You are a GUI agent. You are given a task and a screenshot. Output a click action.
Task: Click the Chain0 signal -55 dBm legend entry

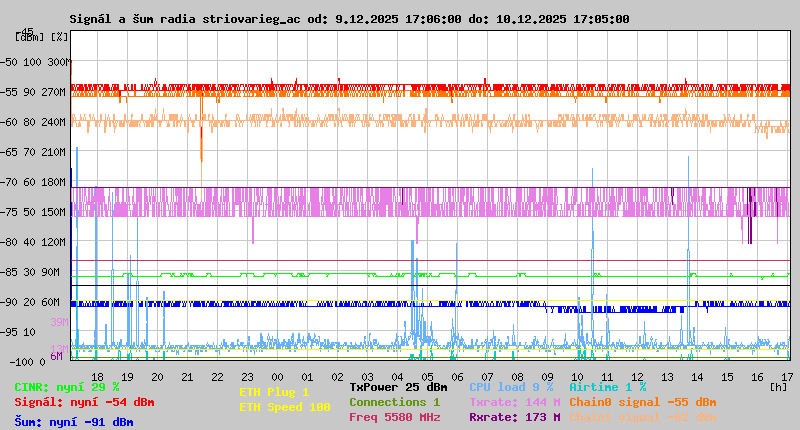[x=642, y=402]
